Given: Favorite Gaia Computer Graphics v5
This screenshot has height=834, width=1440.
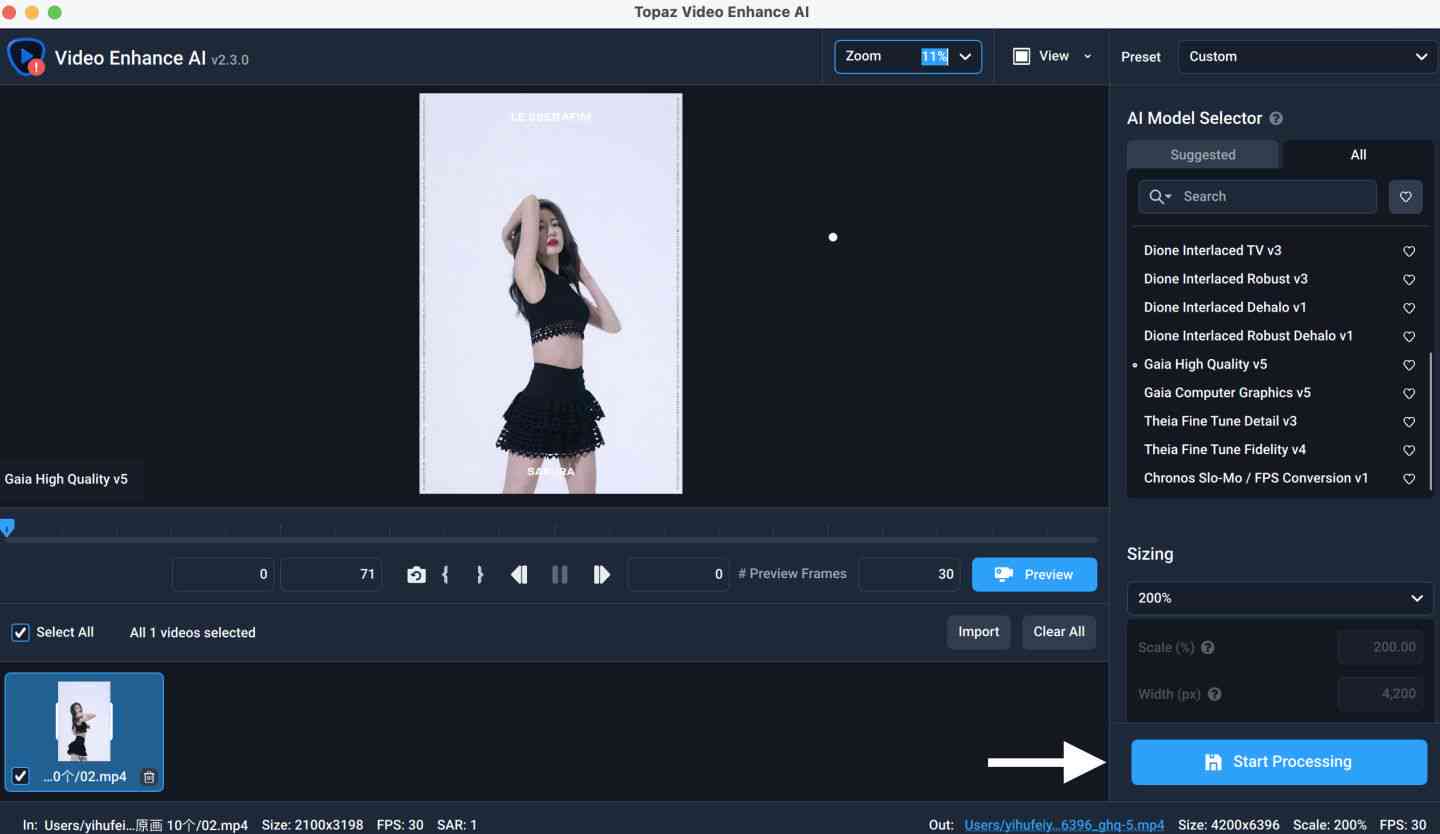Looking at the screenshot, I should point(1409,393).
